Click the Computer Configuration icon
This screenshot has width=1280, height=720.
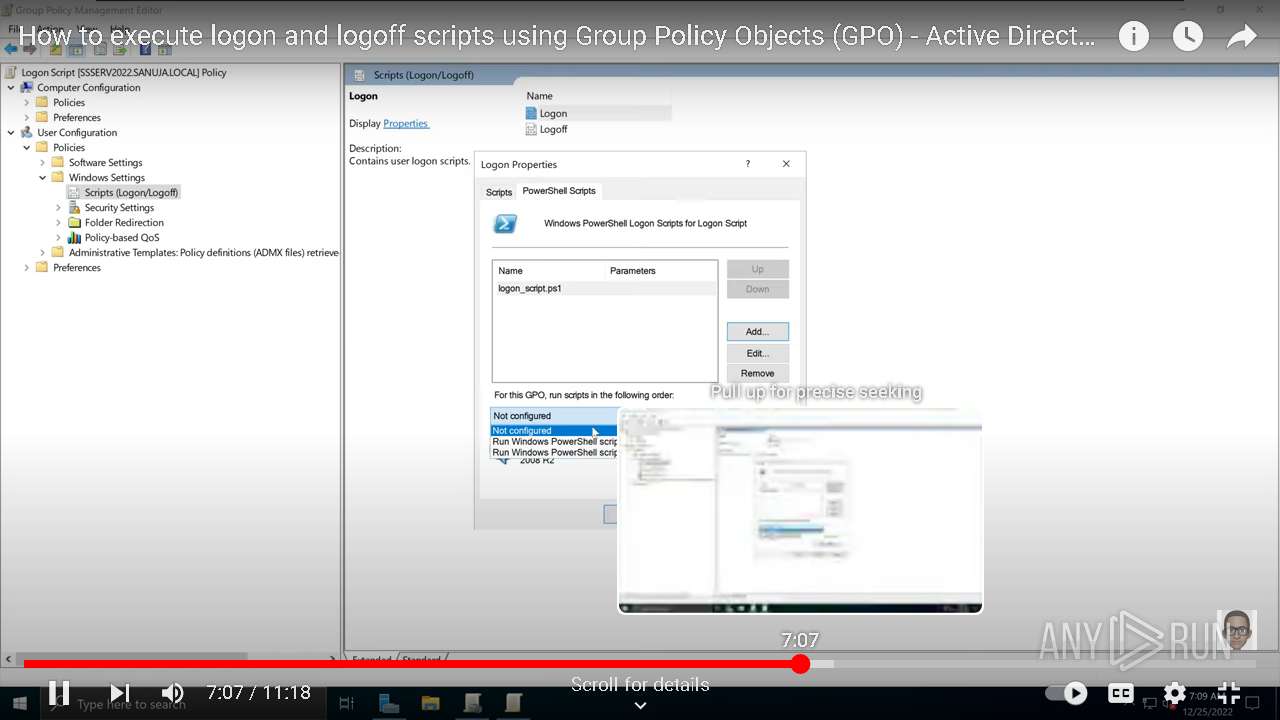[x=27, y=87]
